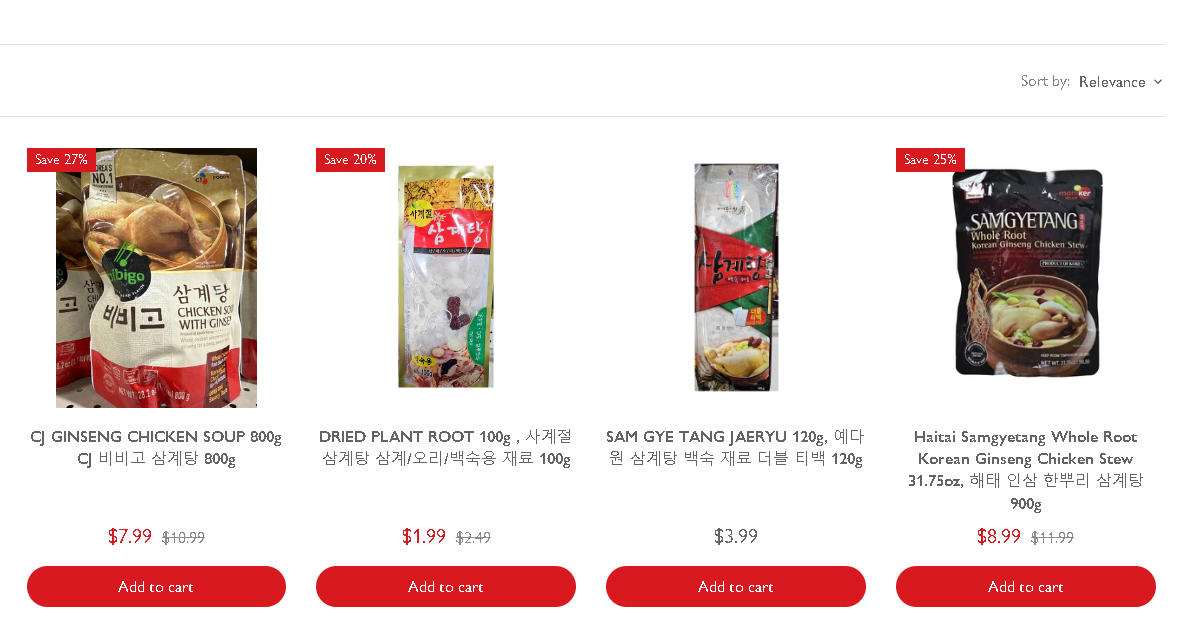Add Dried Plant Root 100g to cart
1203x639 pixels.
click(x=446, y=587)
